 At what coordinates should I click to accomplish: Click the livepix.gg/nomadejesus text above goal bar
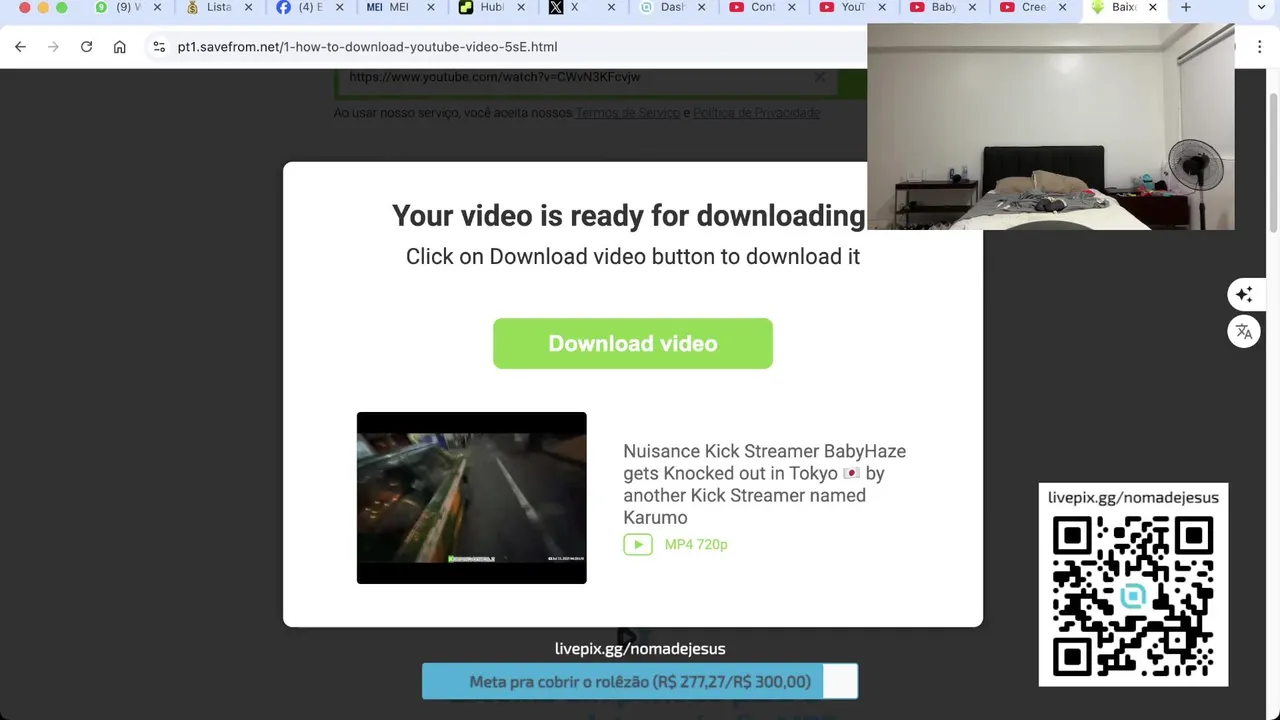click(x=640, y=649)
